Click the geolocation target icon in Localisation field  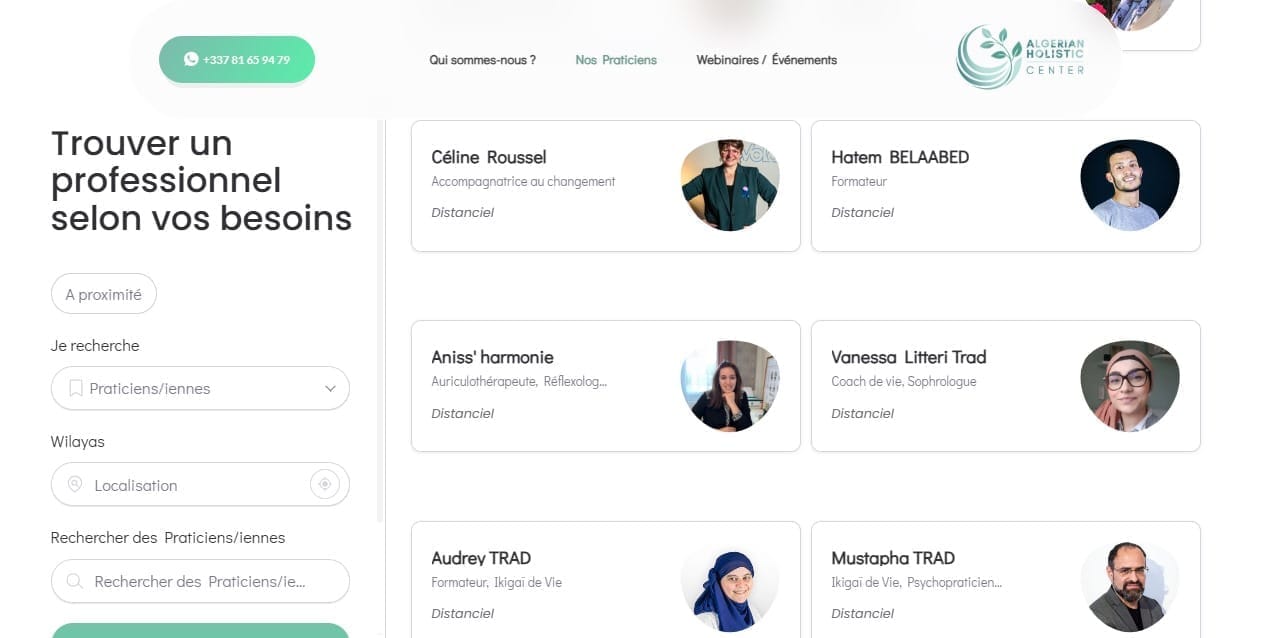pos(324,485)
